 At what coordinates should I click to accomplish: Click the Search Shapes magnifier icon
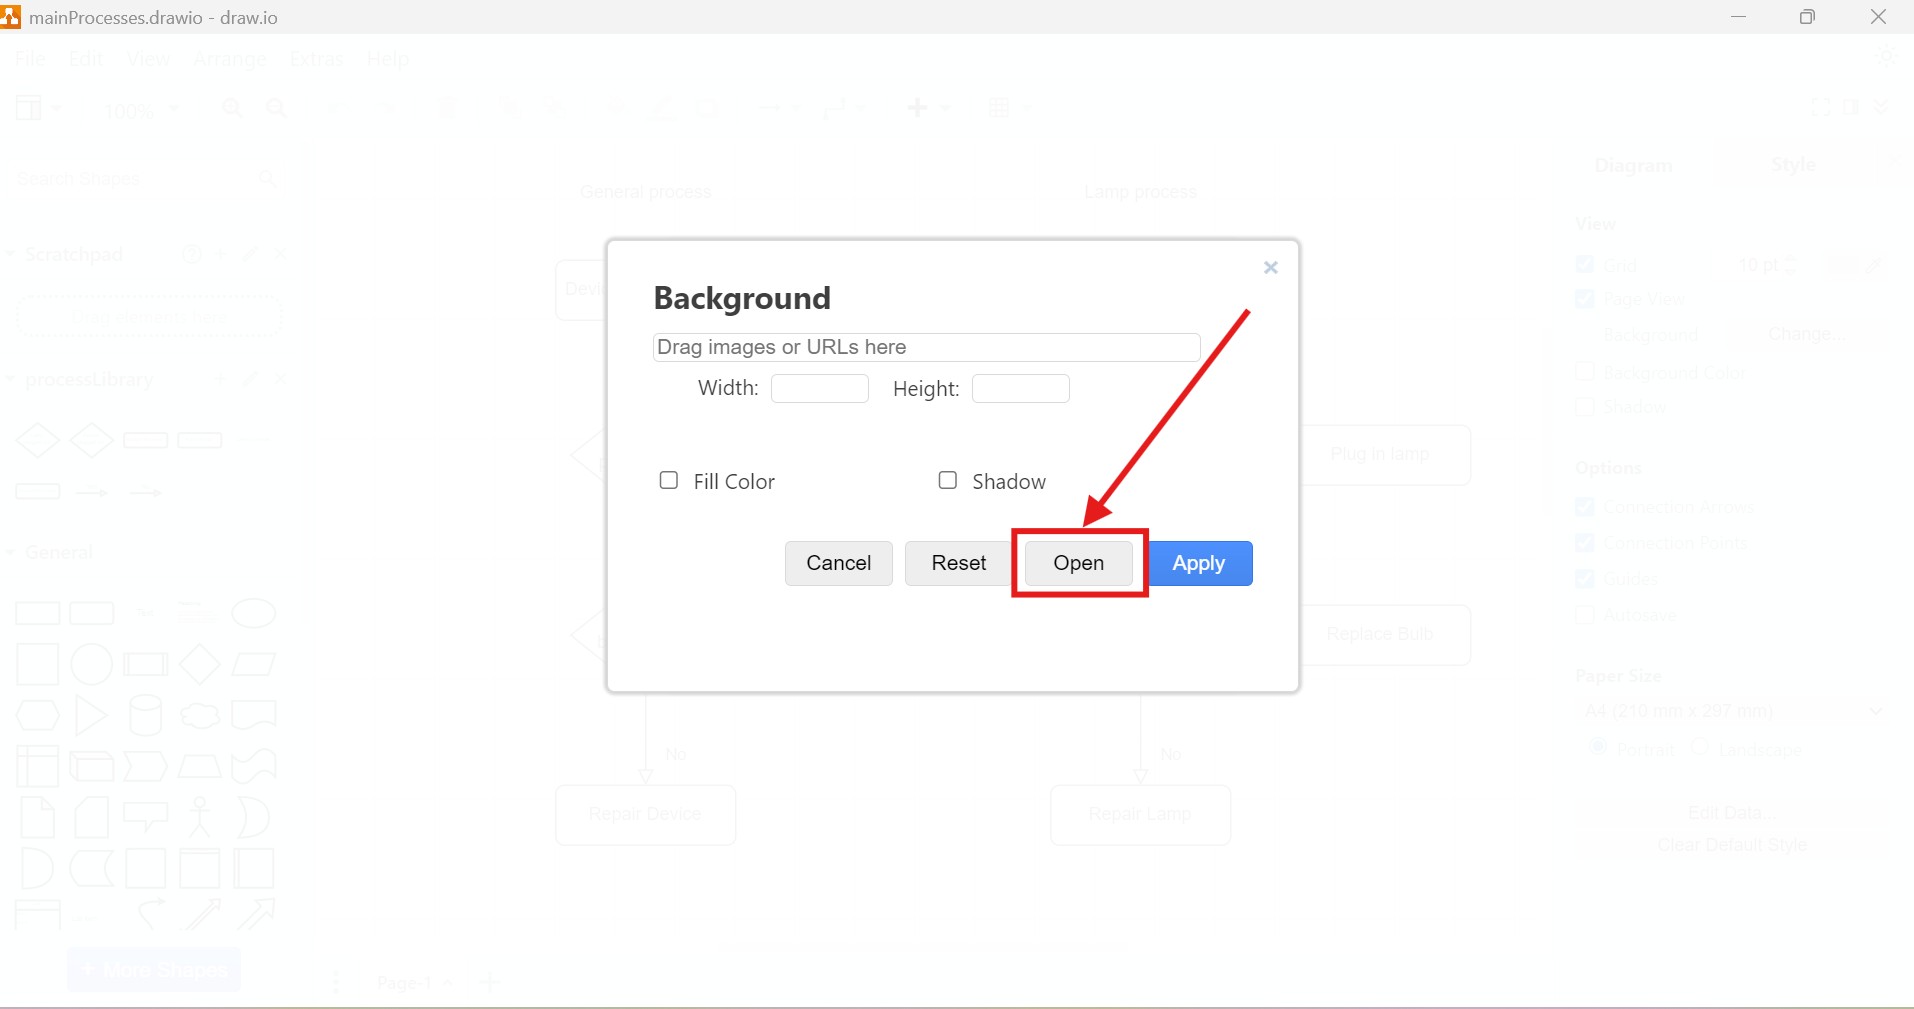click(x=268, y=179)
